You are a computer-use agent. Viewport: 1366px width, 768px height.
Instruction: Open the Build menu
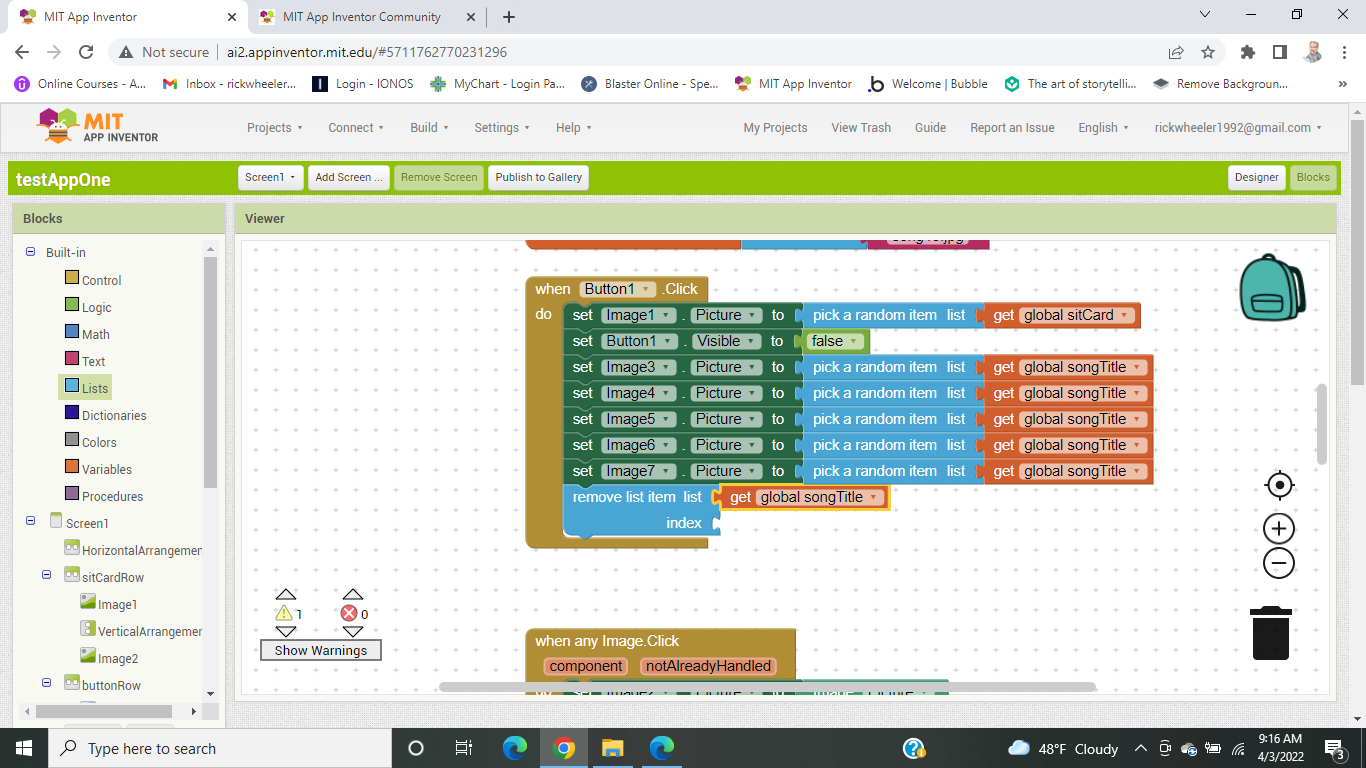[429, 127]
